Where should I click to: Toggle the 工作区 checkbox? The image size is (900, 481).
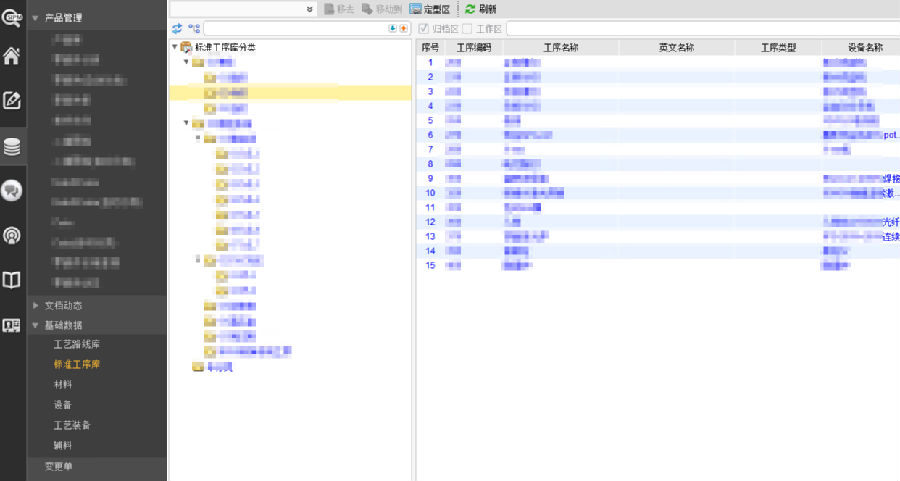pyautogui.click(x=467, y=28)
